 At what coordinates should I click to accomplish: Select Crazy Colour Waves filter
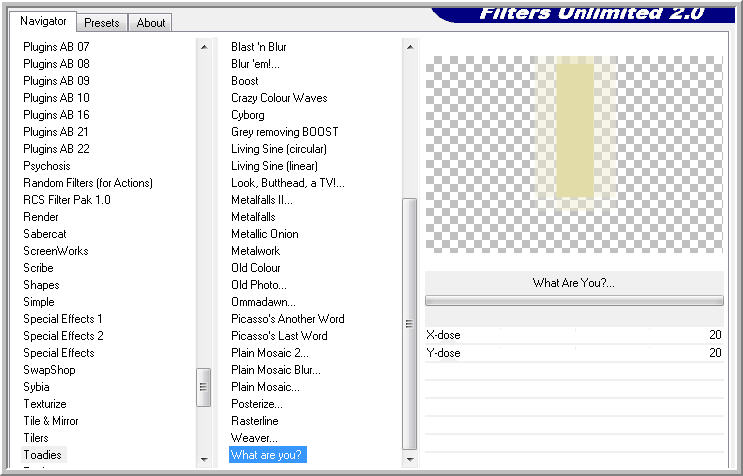279,98
